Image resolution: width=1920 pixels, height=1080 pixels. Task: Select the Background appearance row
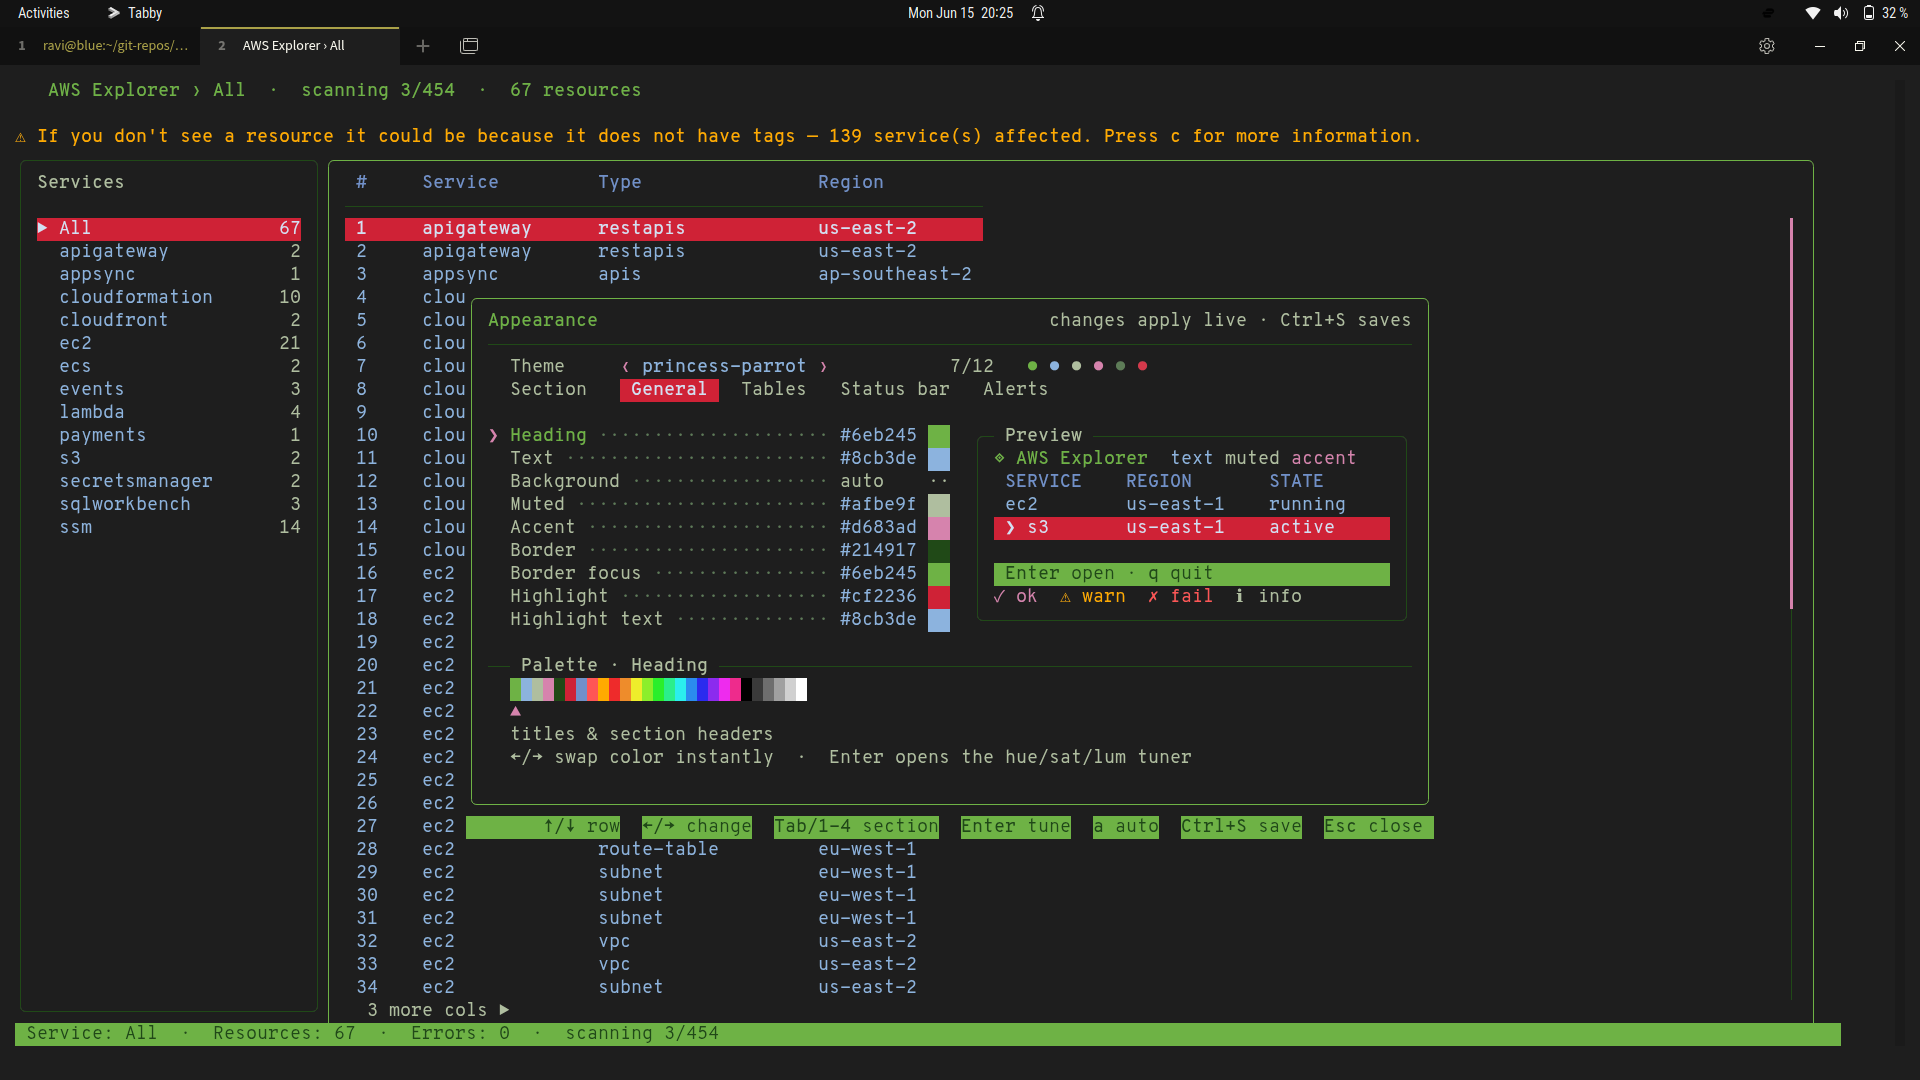point(719,481)
